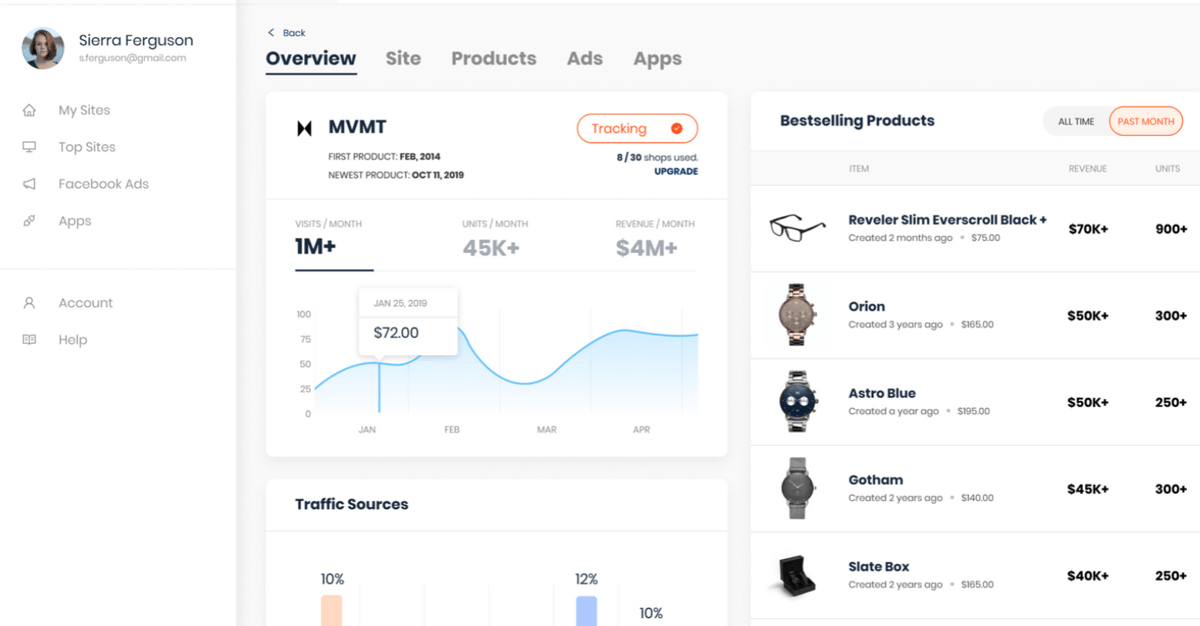Open My Sites in the sidebar
Image resolution: width=1200 pixels, height=626 pixels.
pyautogui.click(x=84, y=110)
